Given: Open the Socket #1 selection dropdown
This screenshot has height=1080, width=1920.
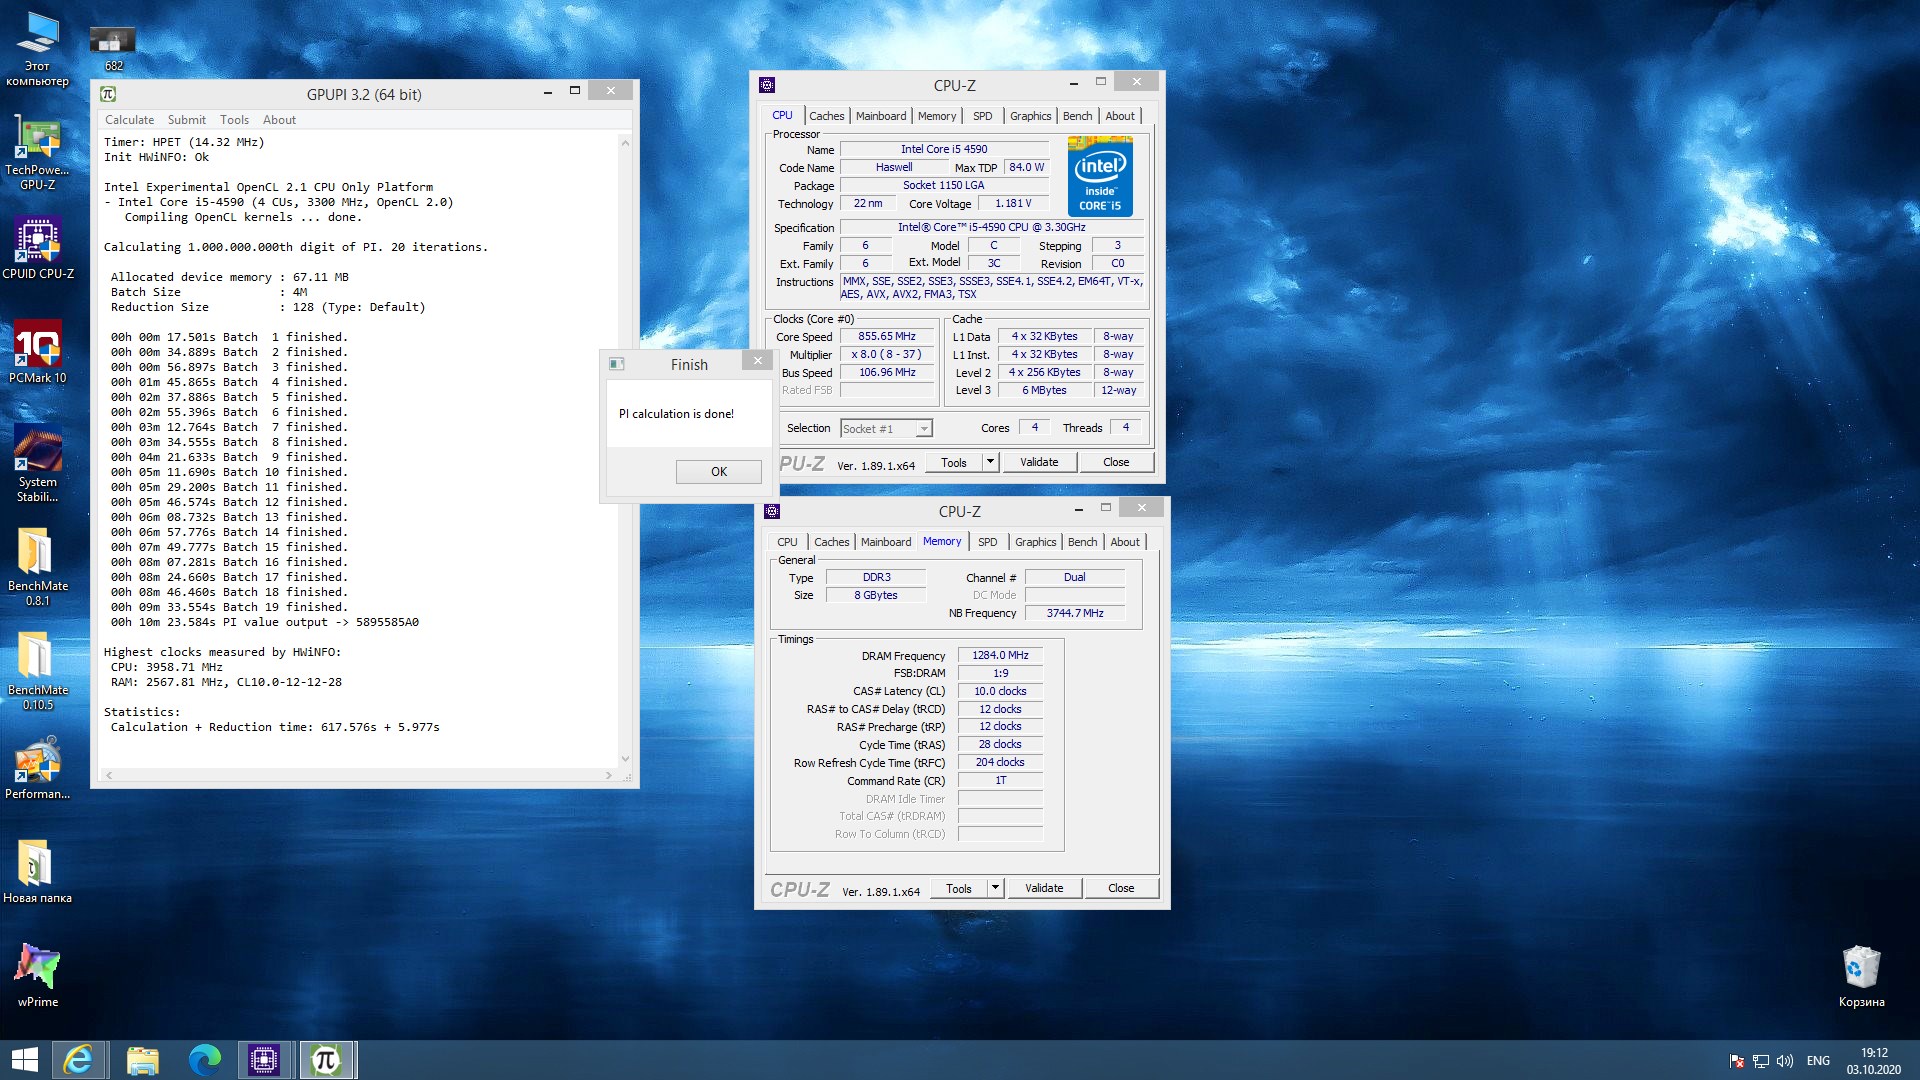Looking at the screenshot, I should point(886,429).
